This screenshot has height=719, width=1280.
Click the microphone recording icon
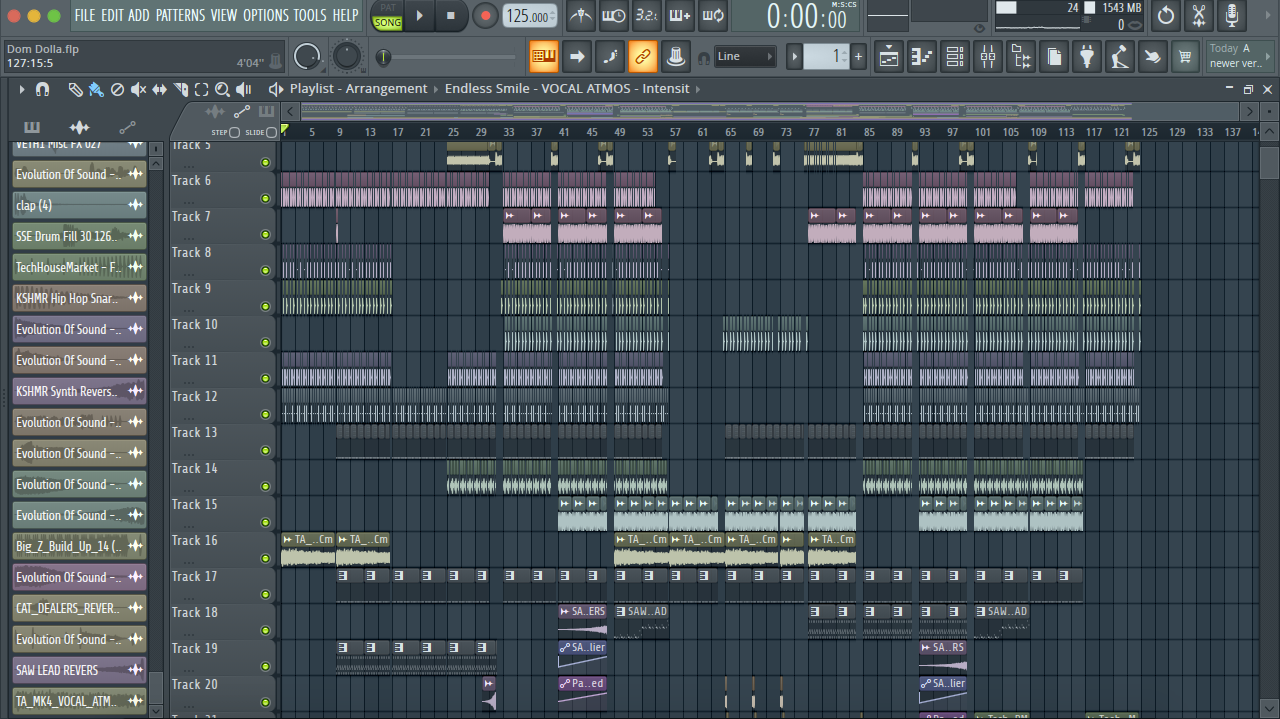coord(1231,16)
